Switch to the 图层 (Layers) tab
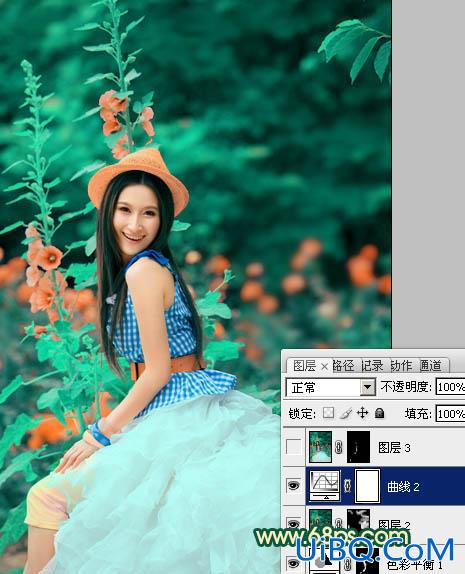 304,366
